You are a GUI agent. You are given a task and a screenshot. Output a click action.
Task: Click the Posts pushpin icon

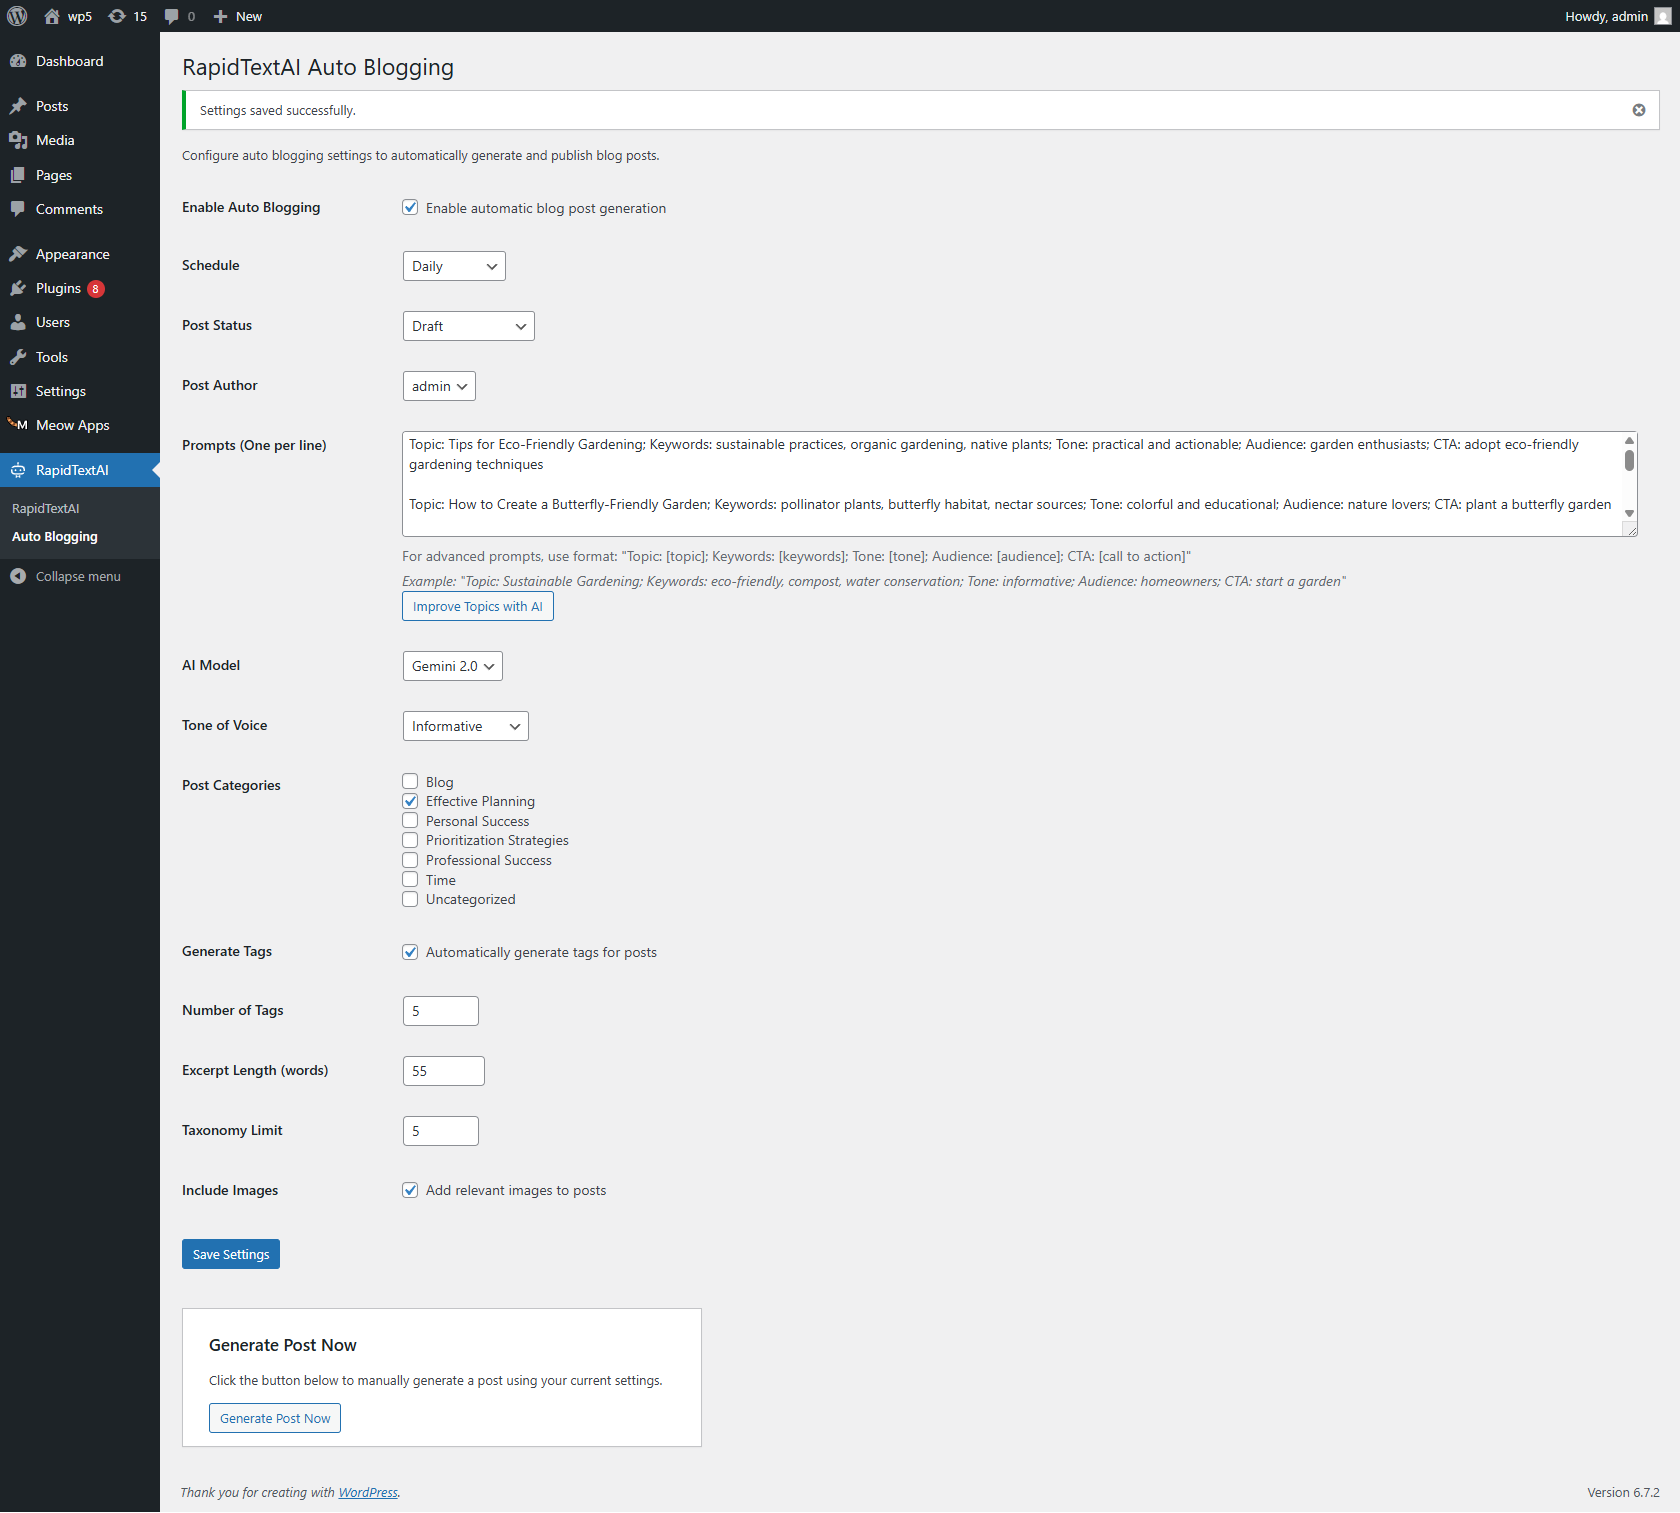coord(18,106)
